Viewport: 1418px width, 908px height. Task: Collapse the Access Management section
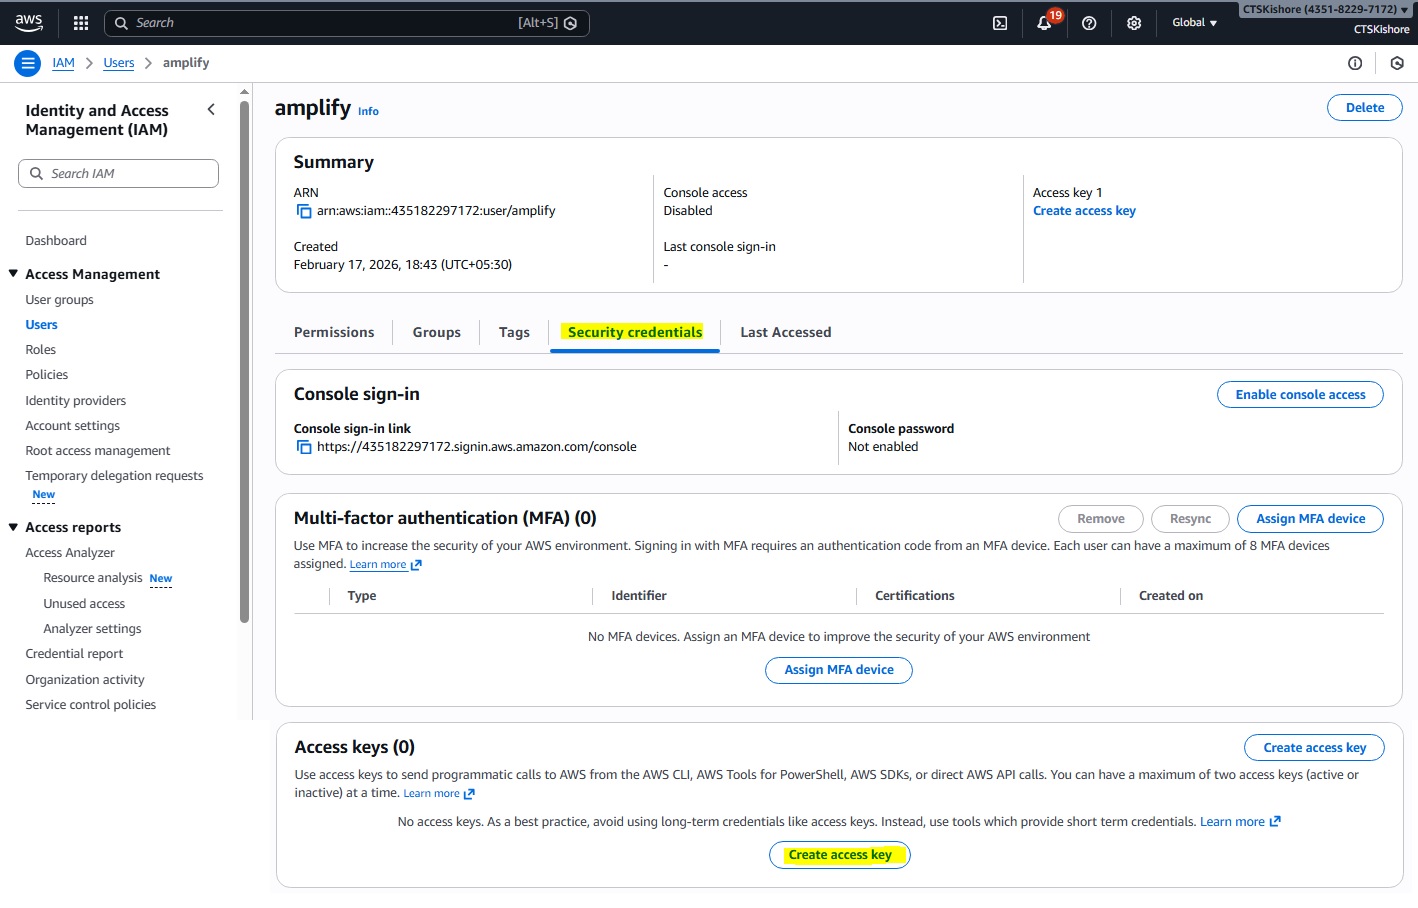[x=14, y=274]
